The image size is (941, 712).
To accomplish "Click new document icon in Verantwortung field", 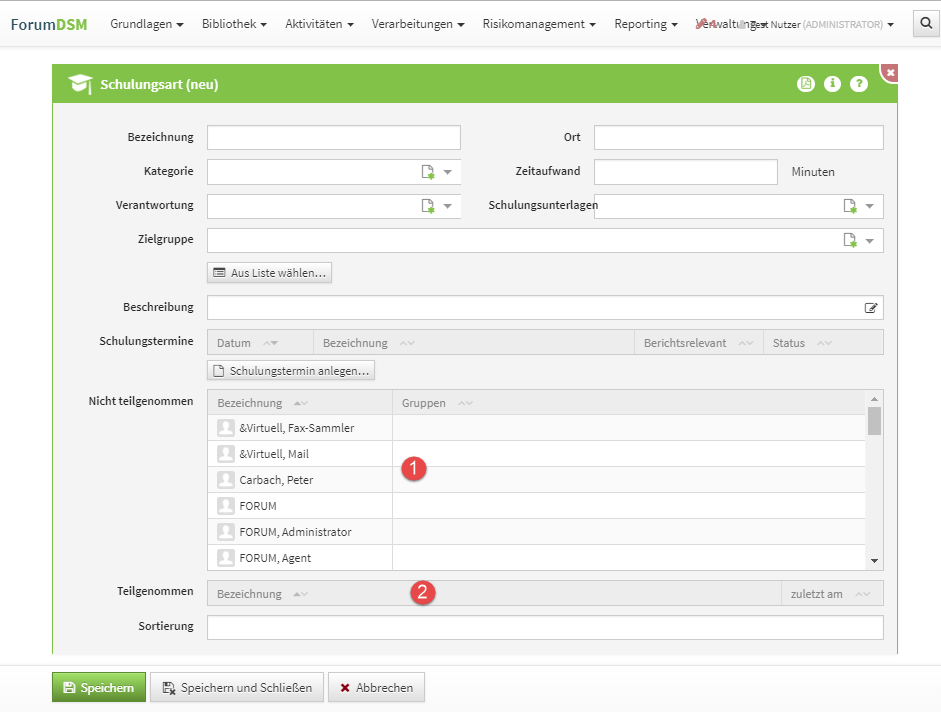I will point(428,206).
